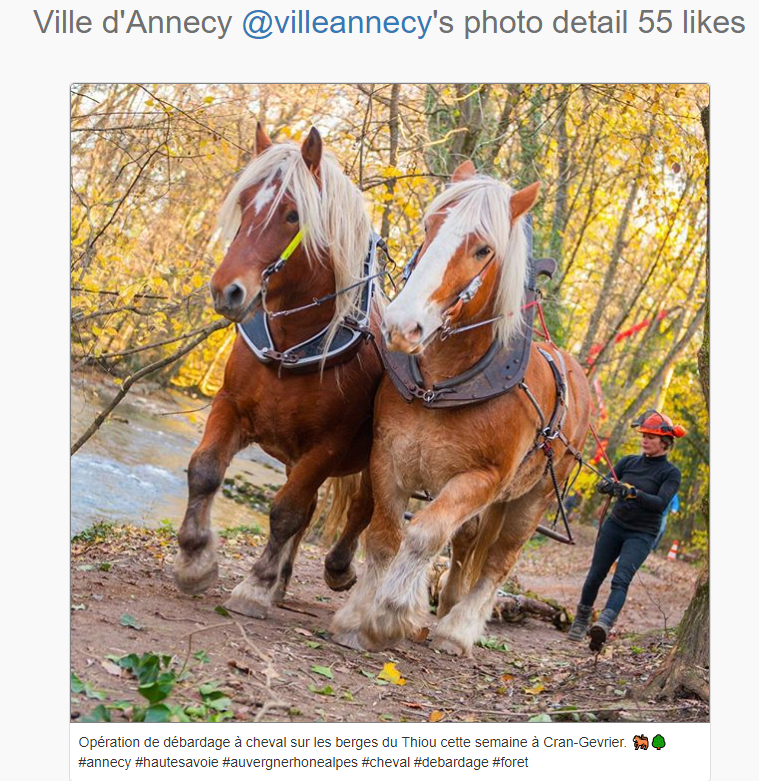
Task: Click the horse emoji in the caption
Action: 640,742
